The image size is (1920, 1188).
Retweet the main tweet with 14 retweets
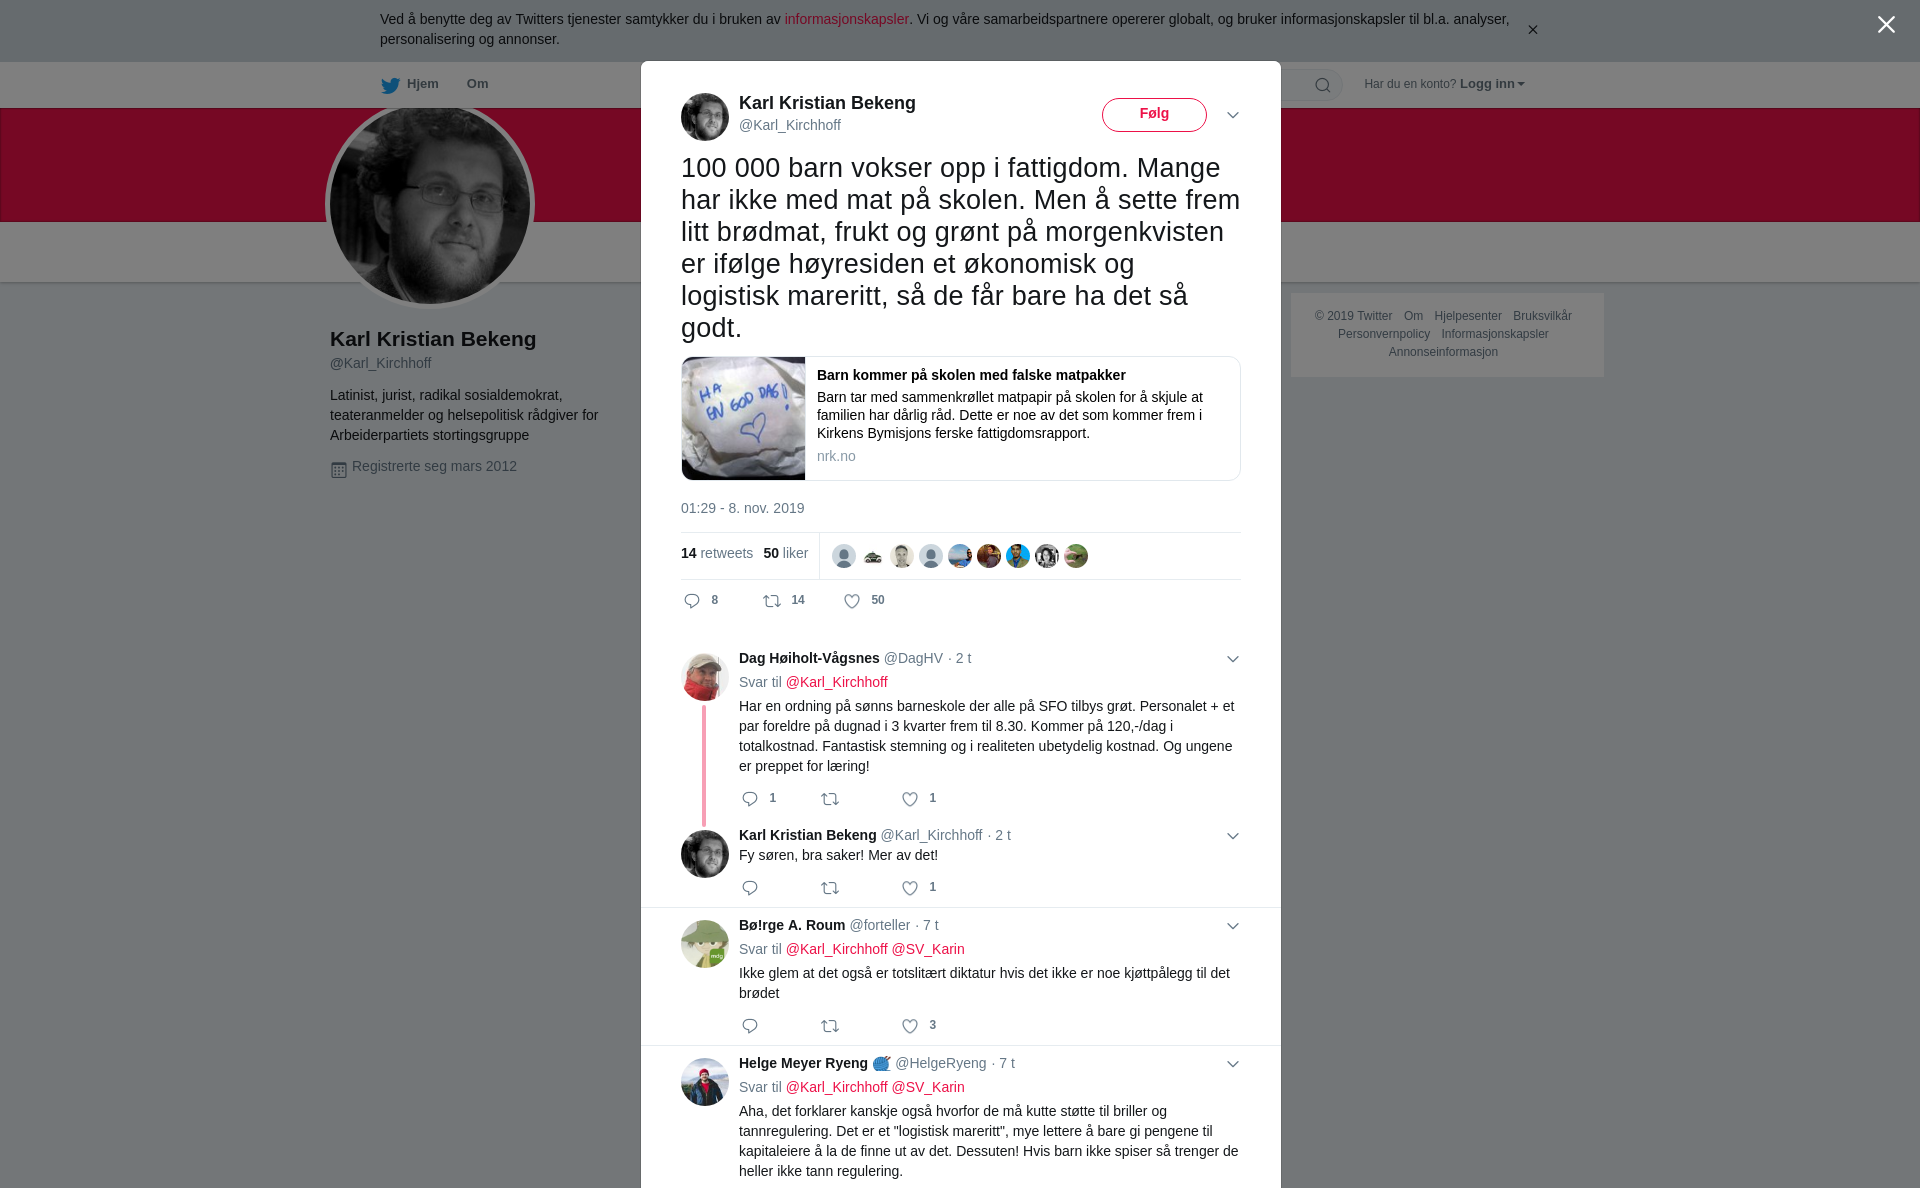(772, 601)
